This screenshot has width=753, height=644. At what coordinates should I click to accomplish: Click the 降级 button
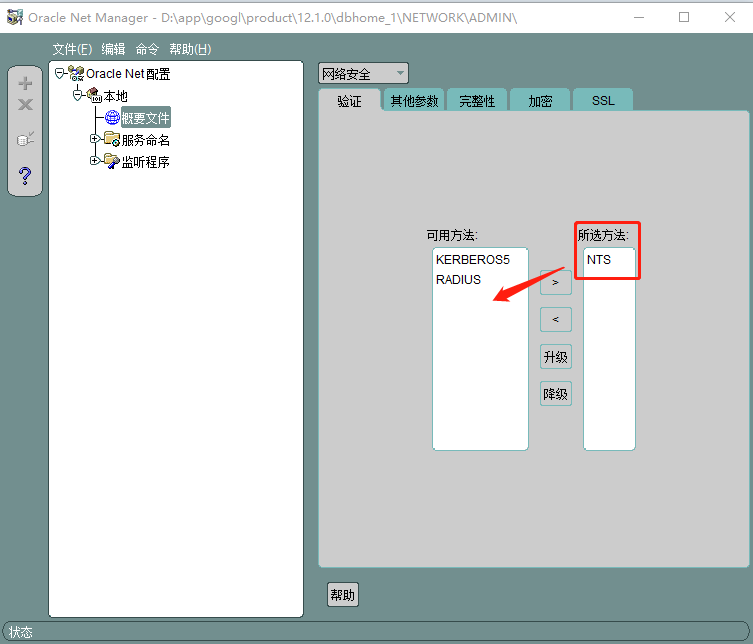point(556,394)
